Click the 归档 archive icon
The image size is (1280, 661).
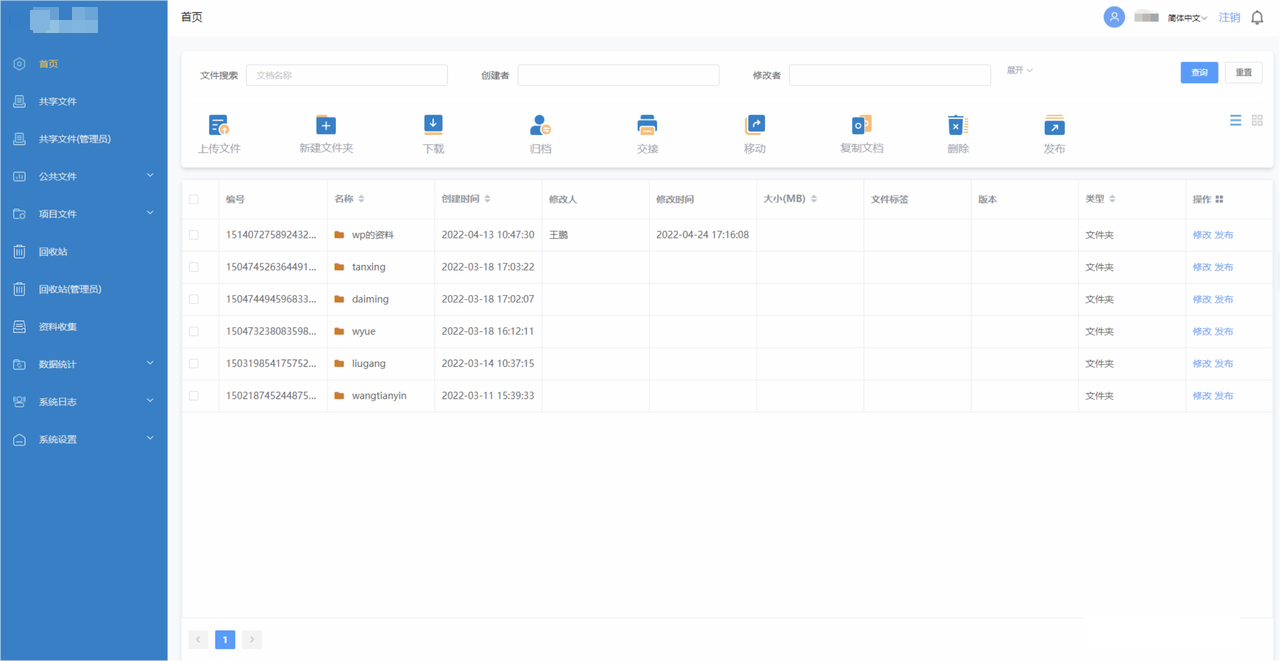540,125
